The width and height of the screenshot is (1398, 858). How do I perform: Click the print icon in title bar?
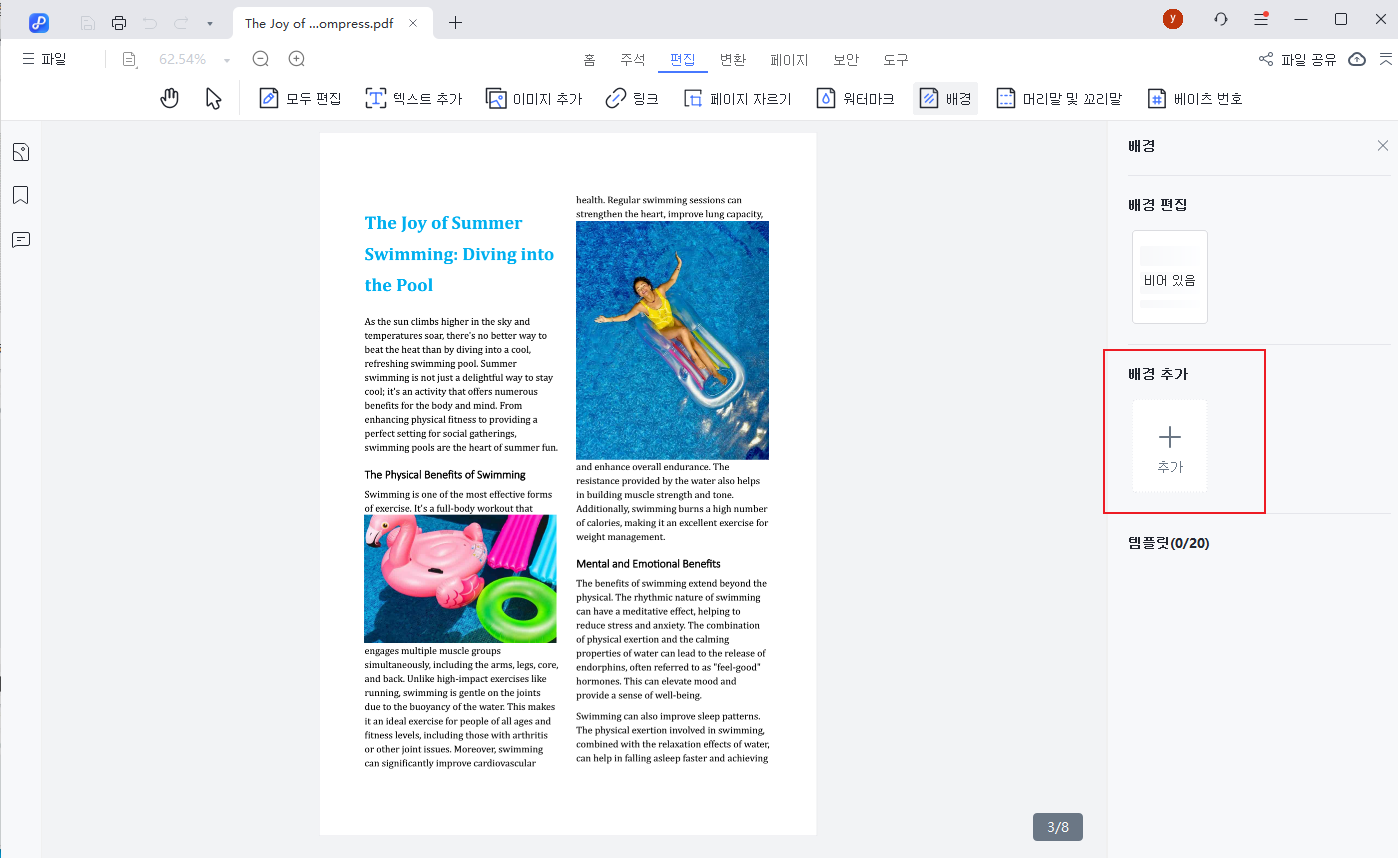[x=119, y=23]
